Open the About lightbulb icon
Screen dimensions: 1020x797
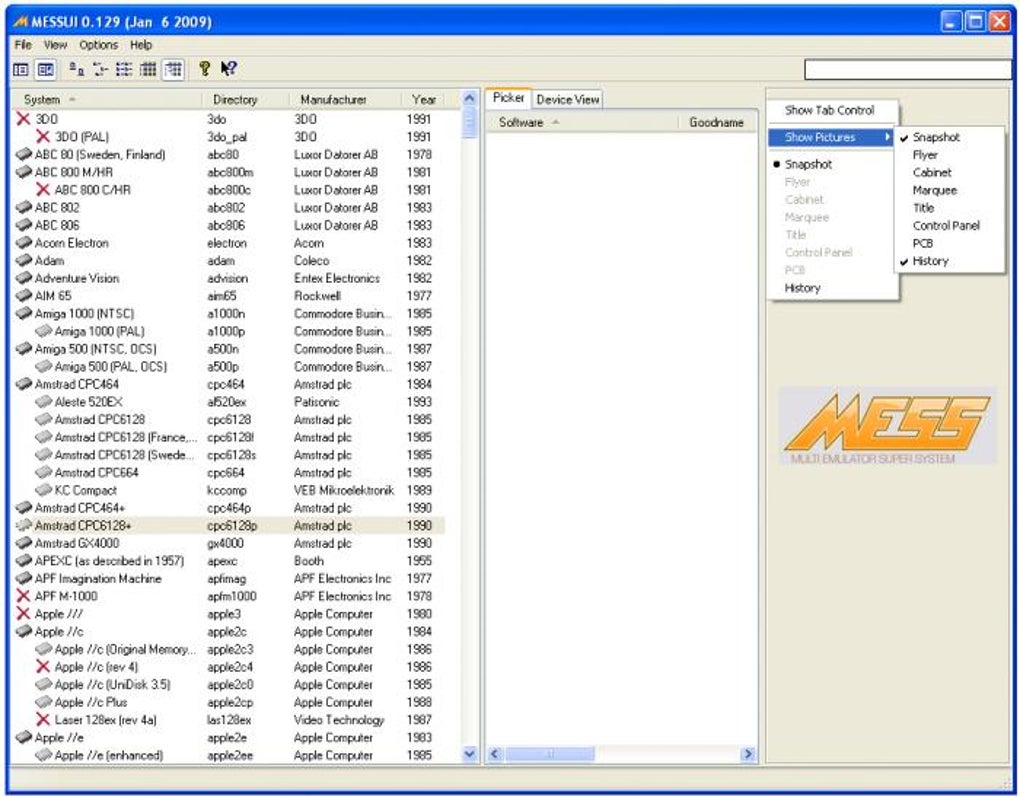click(204, 69)
